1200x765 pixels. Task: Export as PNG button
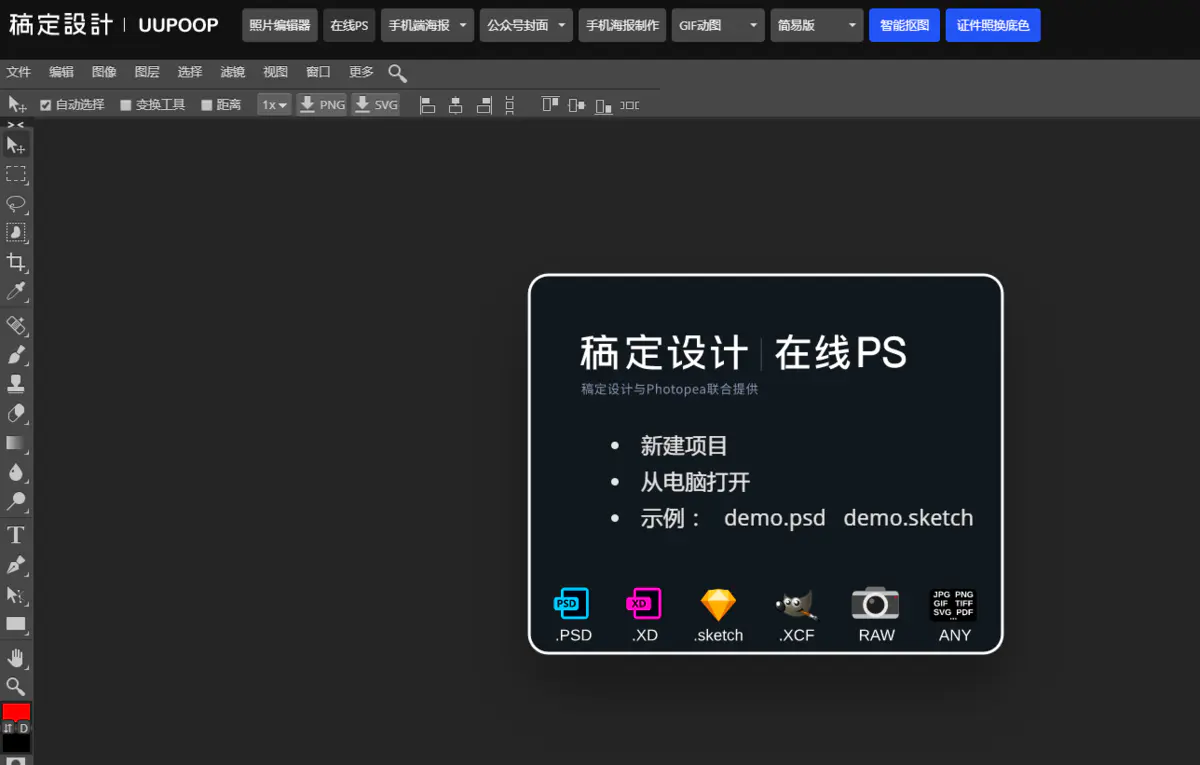pos(322,104)
